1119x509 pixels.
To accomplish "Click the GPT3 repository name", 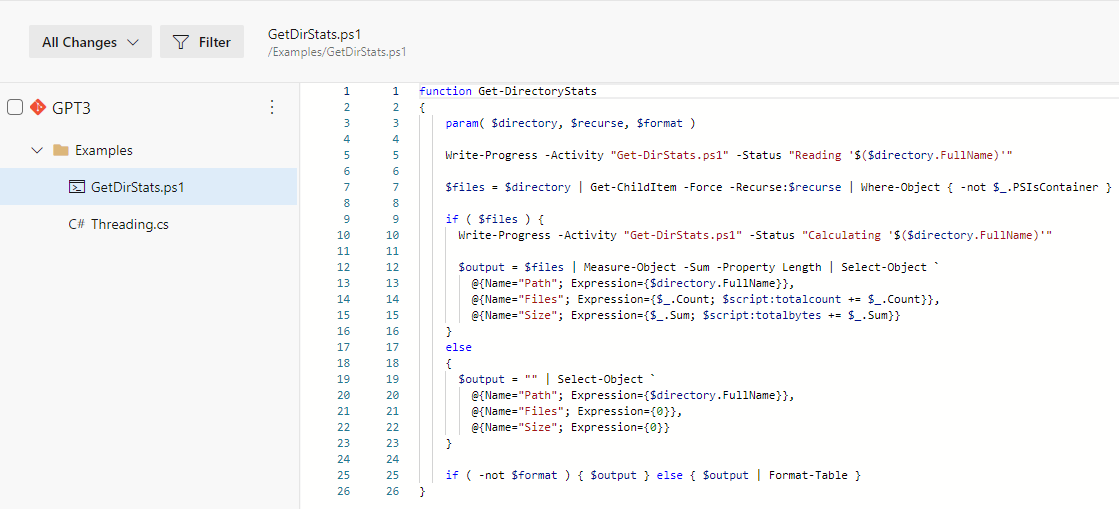I will point(71,108).
